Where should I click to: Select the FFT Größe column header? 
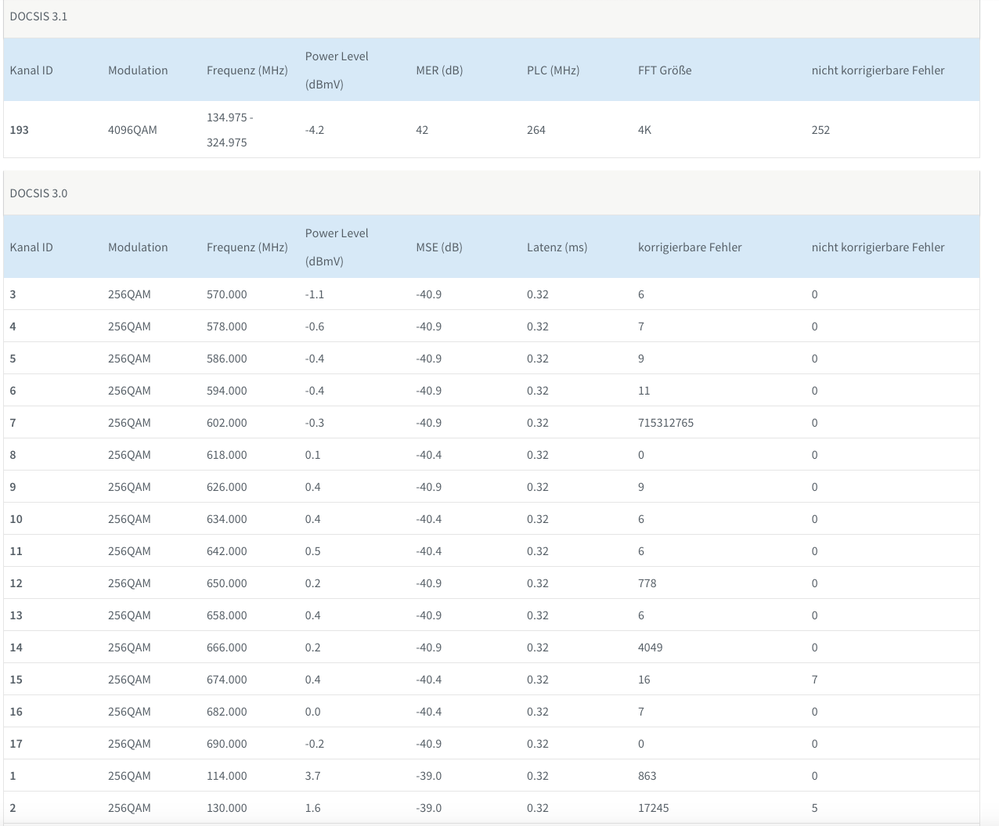(x=664, y=70)
